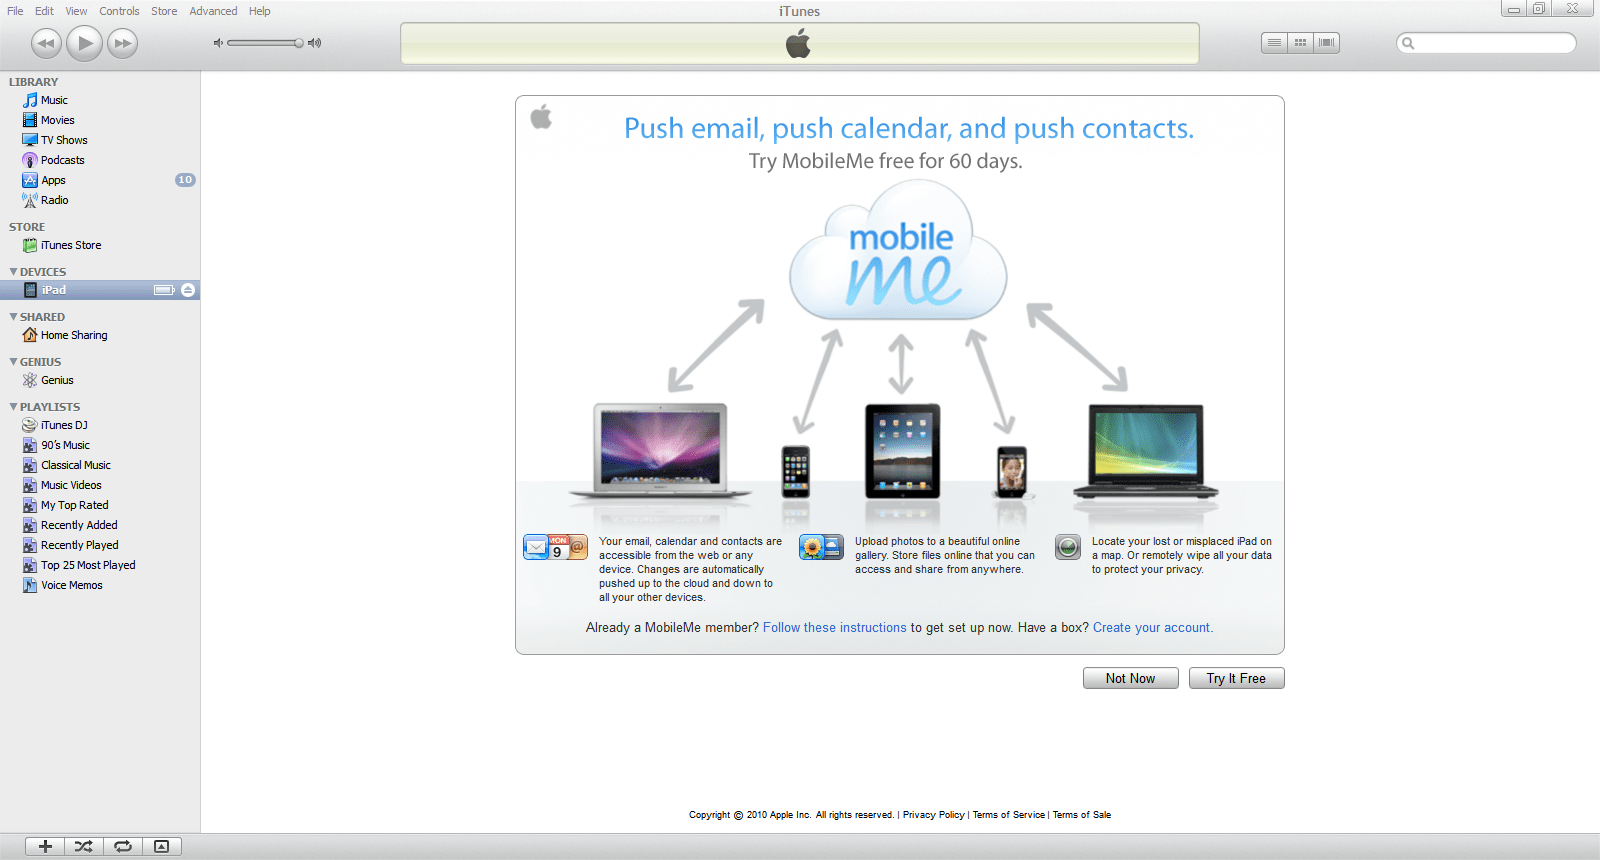Open the iTunes Store bag icon
Viewport: 1600px width, 860px height.
click(x=30, y=245)
